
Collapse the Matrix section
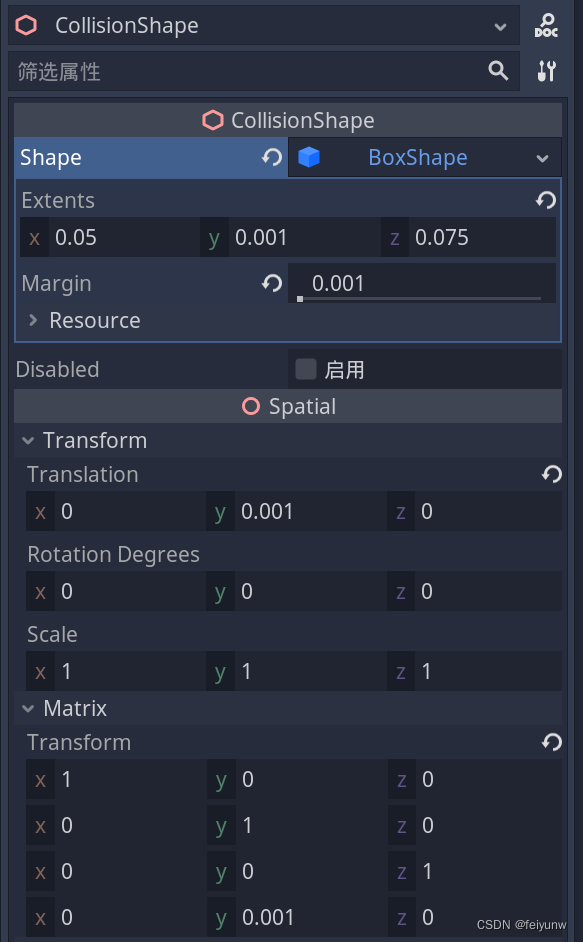(x=27, y=708)
